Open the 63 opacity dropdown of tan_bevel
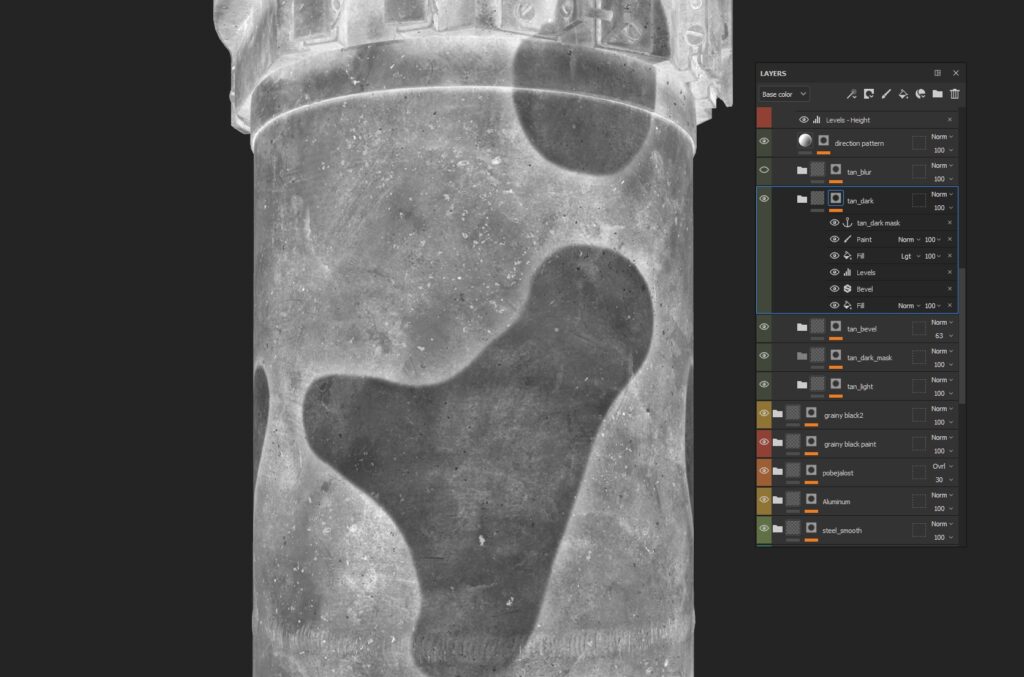The image size is (1024, 677). point(943,336)
